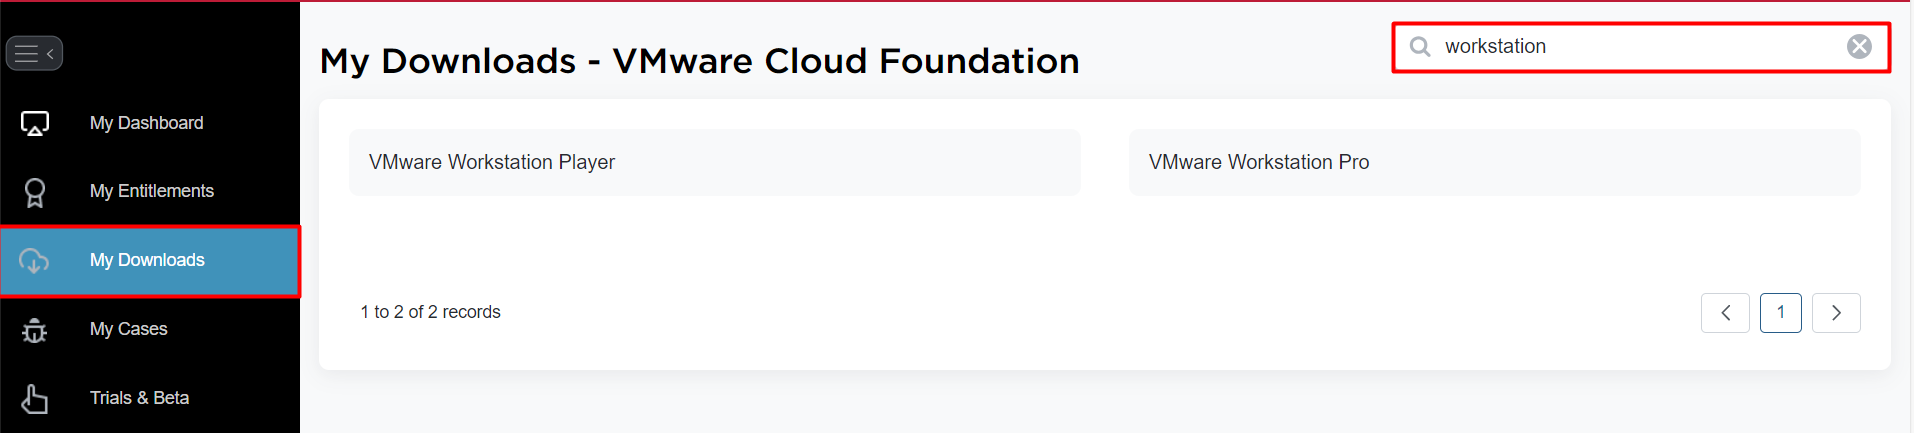
Task: Clear the workstation search text
Action: pos(1859,47)
